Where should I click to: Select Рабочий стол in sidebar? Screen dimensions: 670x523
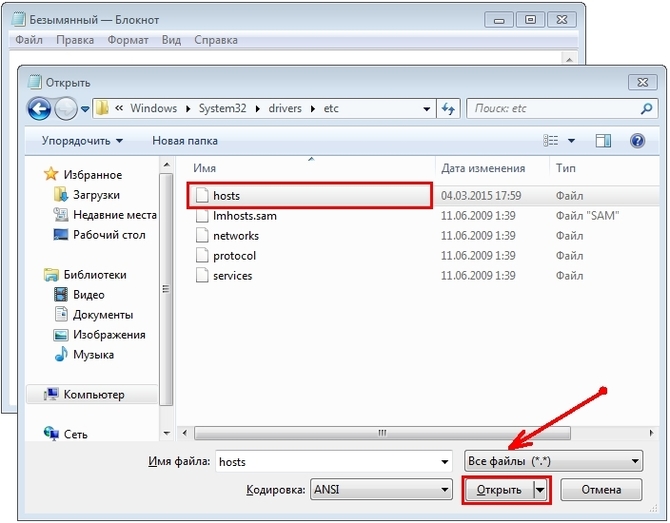point(108,235)
